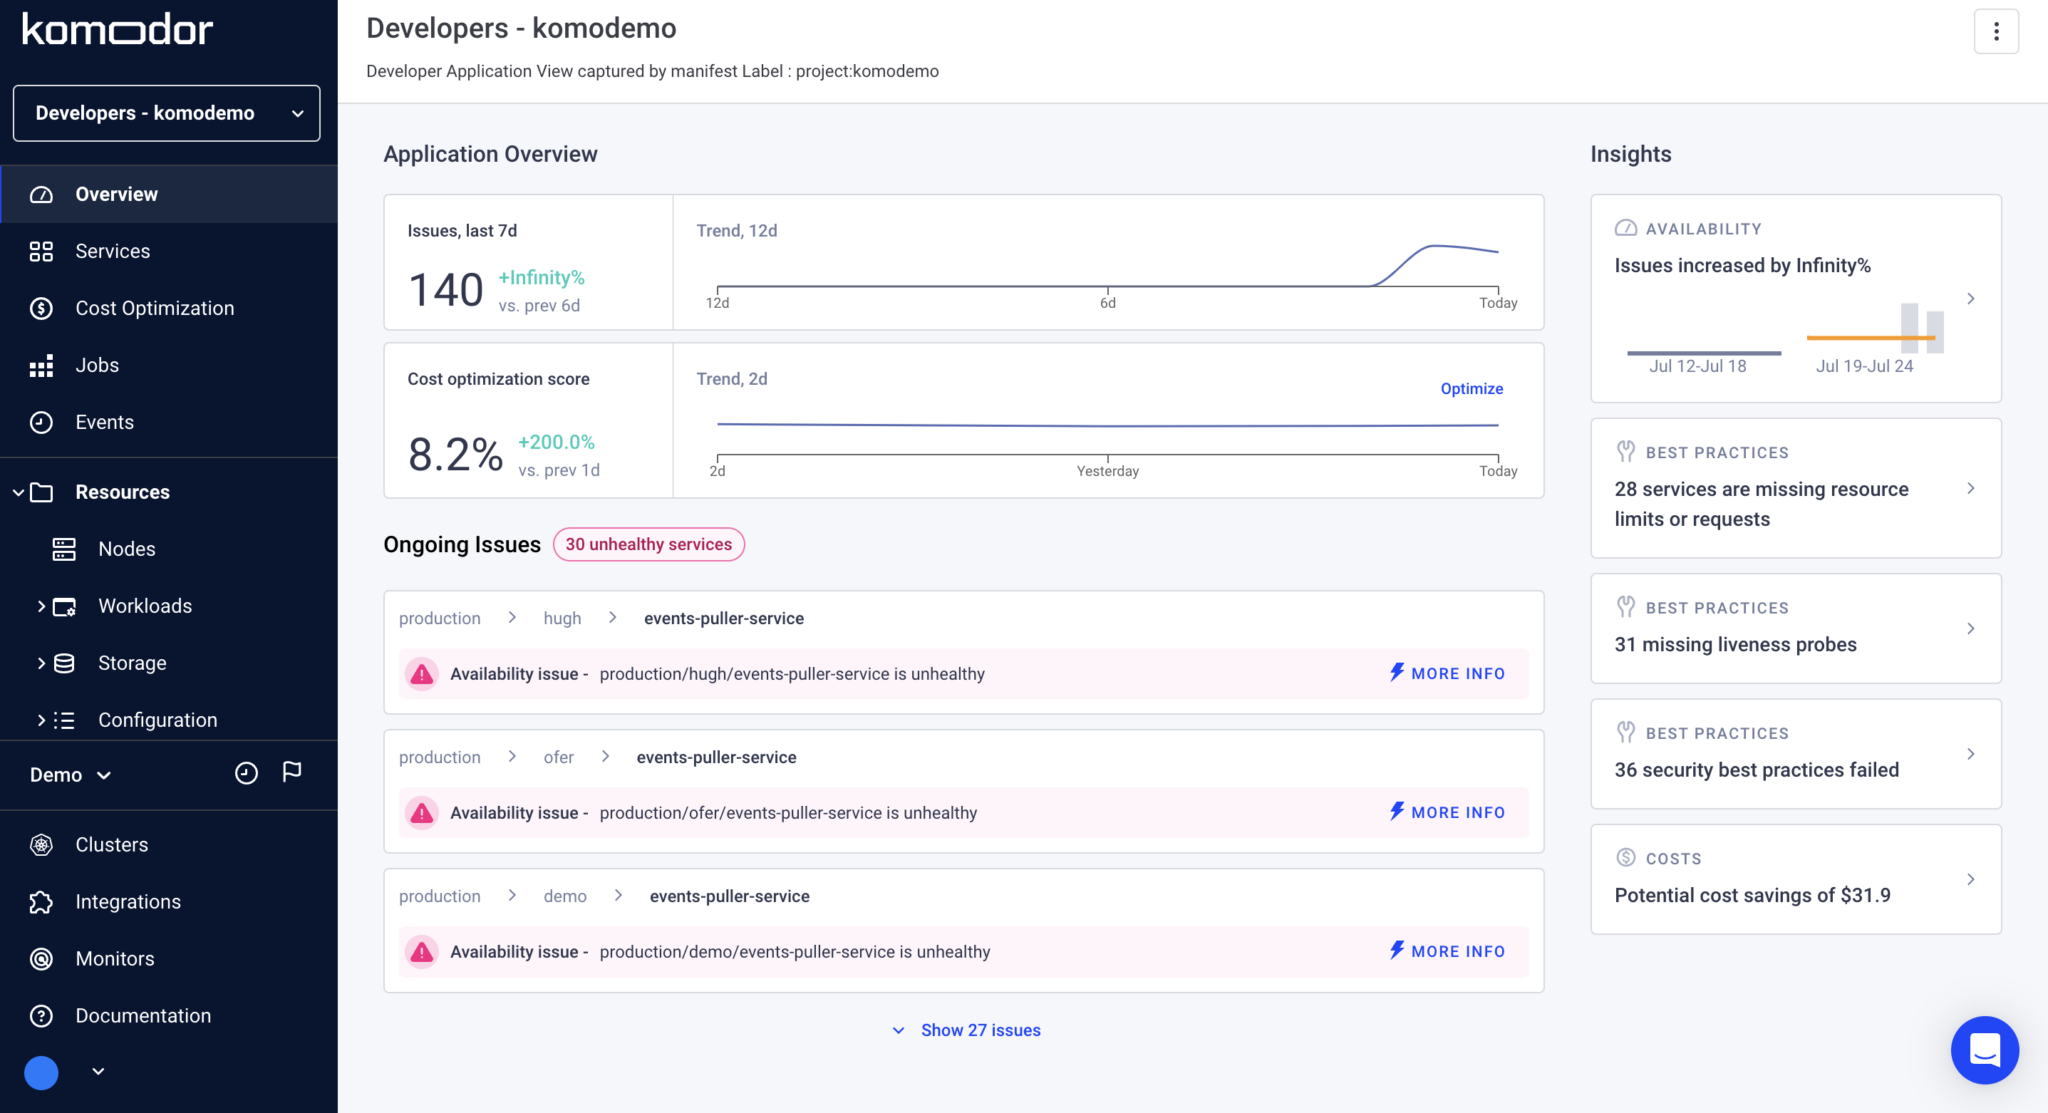
Task: Expand the Storage tree arrow
Action: tap(41, 663)
